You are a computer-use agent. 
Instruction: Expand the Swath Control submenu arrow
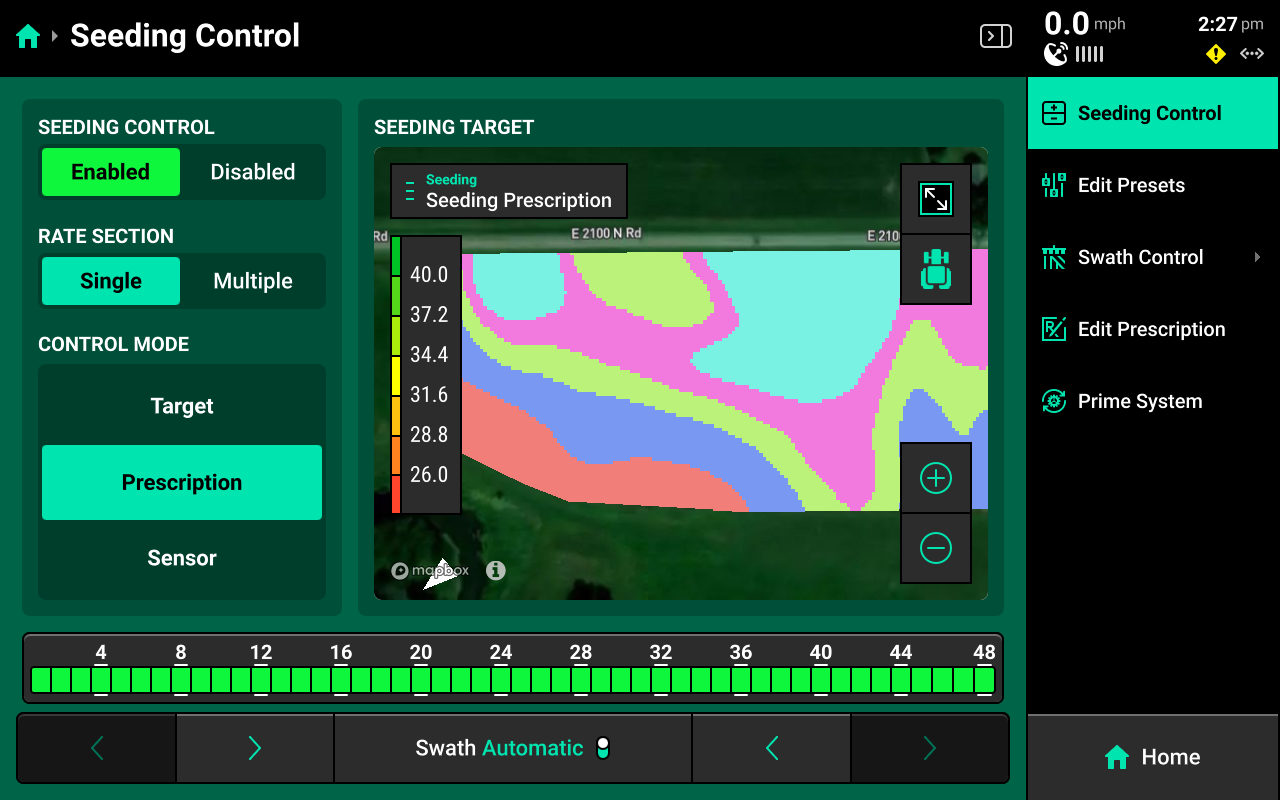point(1257,258)
